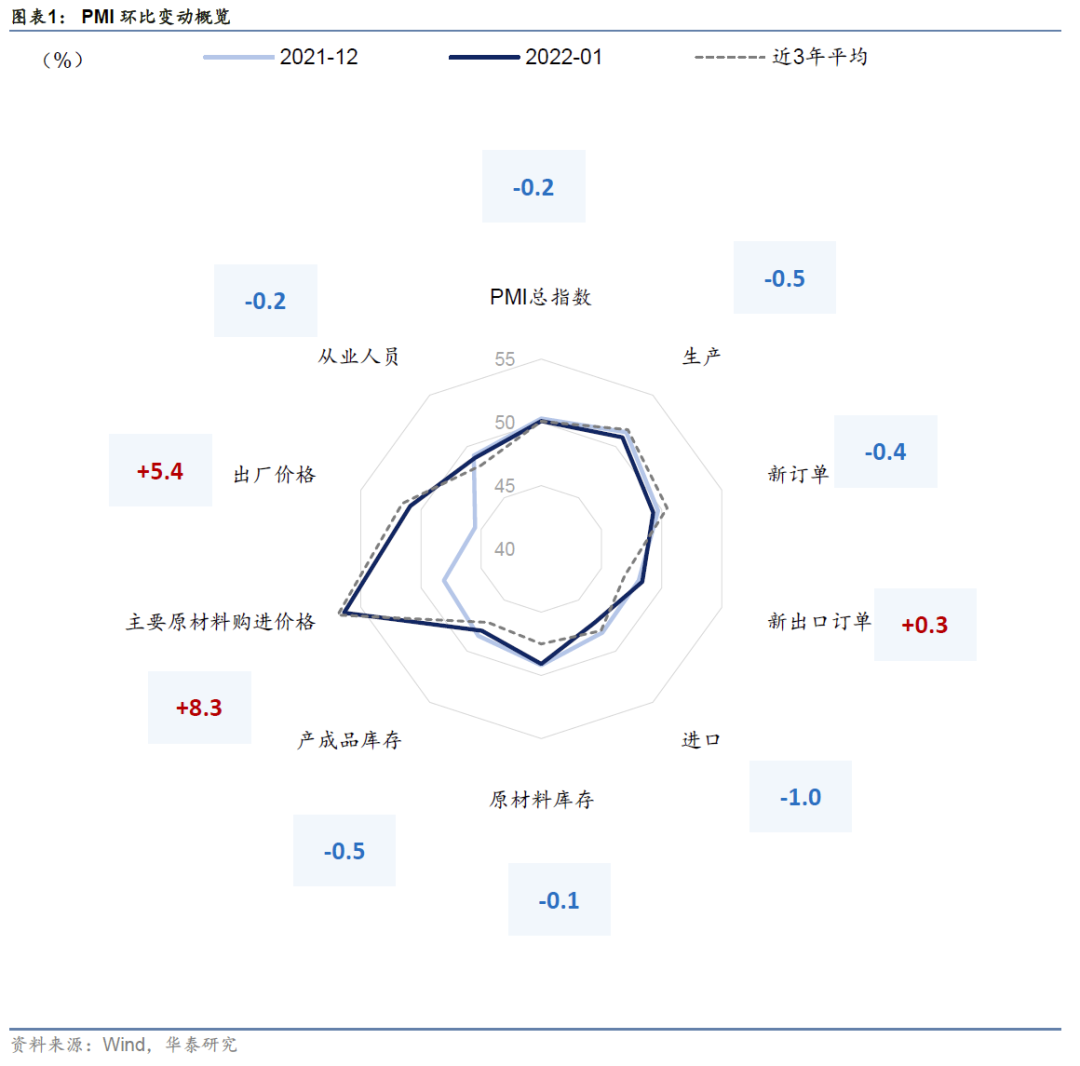Select the +0.3 change value box

(925, 625)
